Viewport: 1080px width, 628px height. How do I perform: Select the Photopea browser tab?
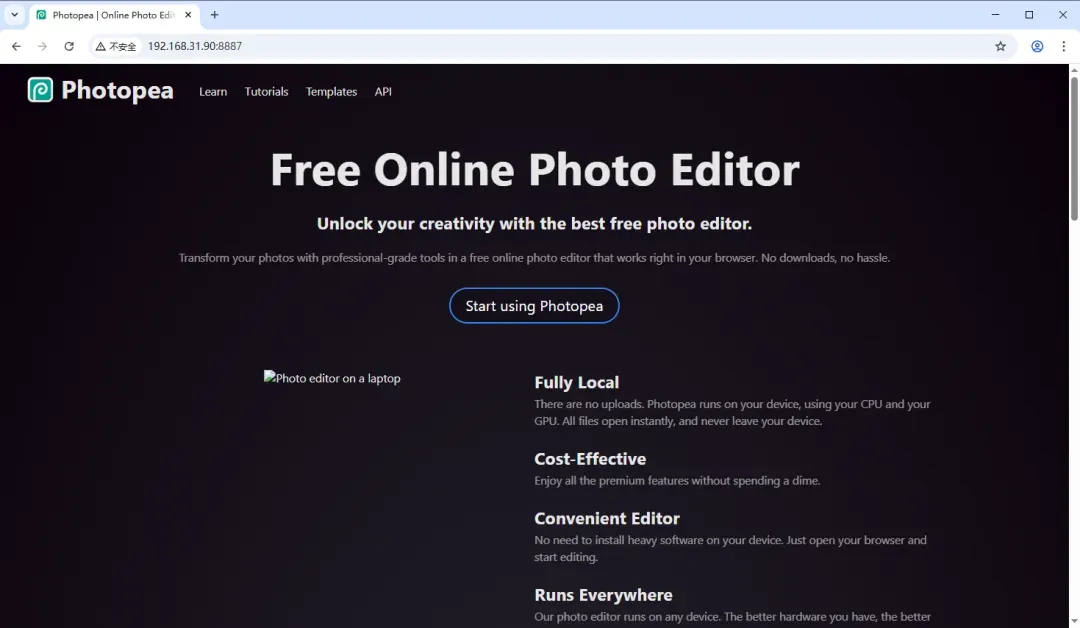pos(114,15)
